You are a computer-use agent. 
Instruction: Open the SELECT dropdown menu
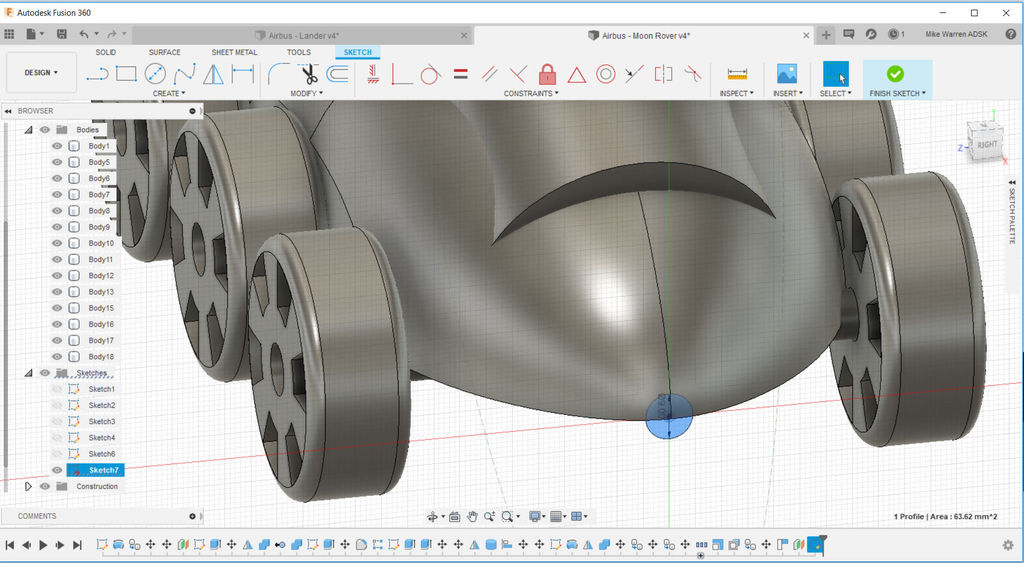pos(836,93)
